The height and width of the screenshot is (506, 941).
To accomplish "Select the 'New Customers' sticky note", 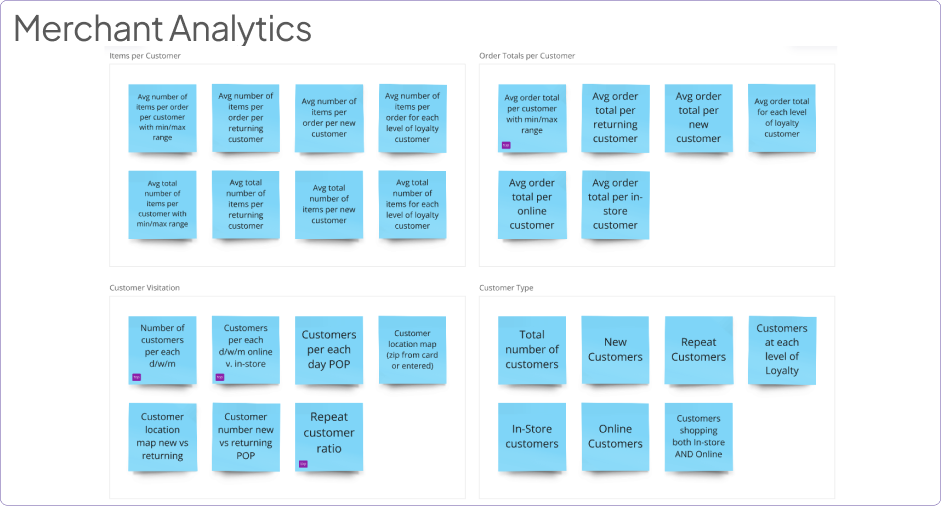I will click(x=615, y=350).
